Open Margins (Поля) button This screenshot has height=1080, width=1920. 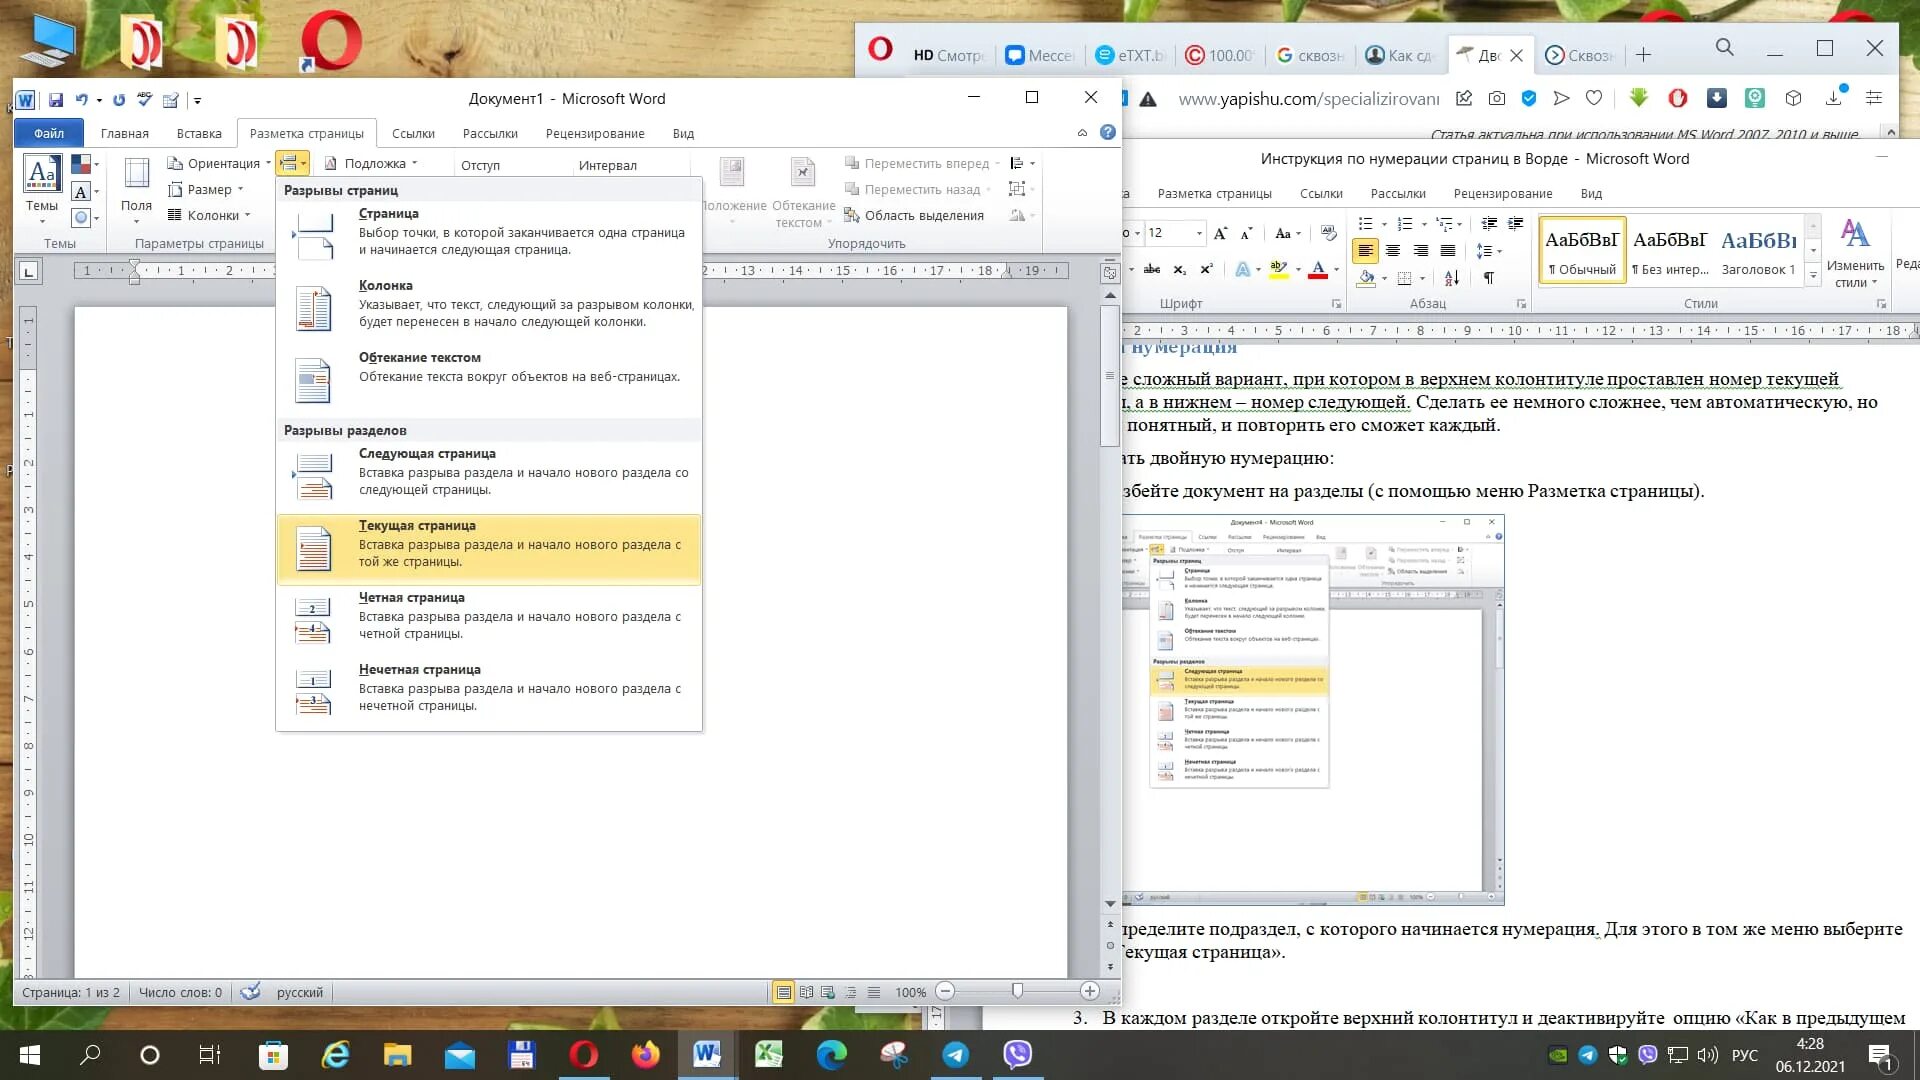tap(136, 190)
